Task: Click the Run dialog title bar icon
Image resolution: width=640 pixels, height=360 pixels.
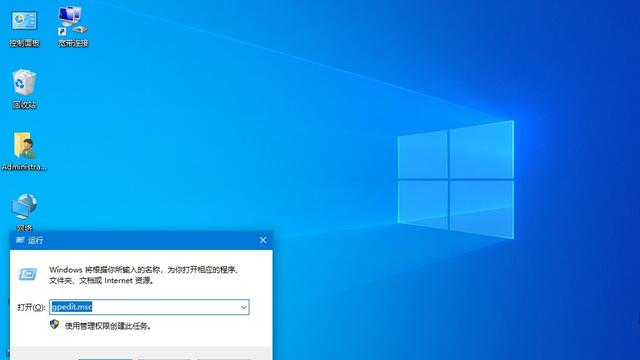Action: tap(20, 240)
